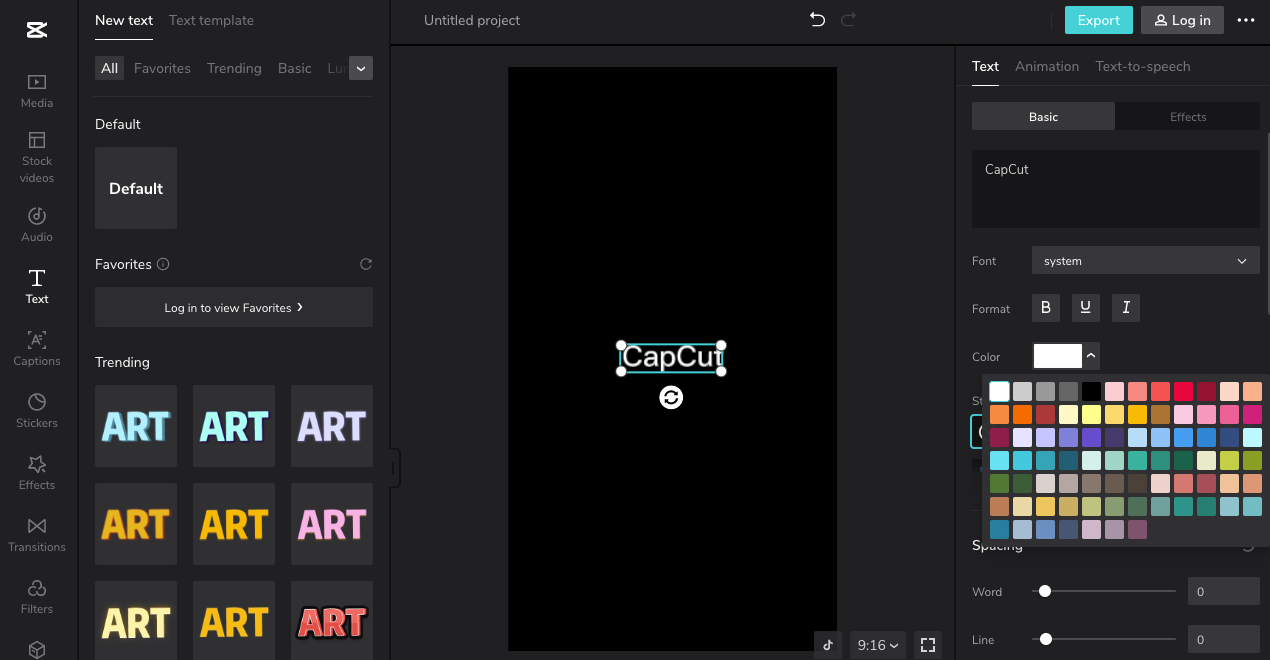
Task: Toggle fullscreen preview
Action: point(927,645)
